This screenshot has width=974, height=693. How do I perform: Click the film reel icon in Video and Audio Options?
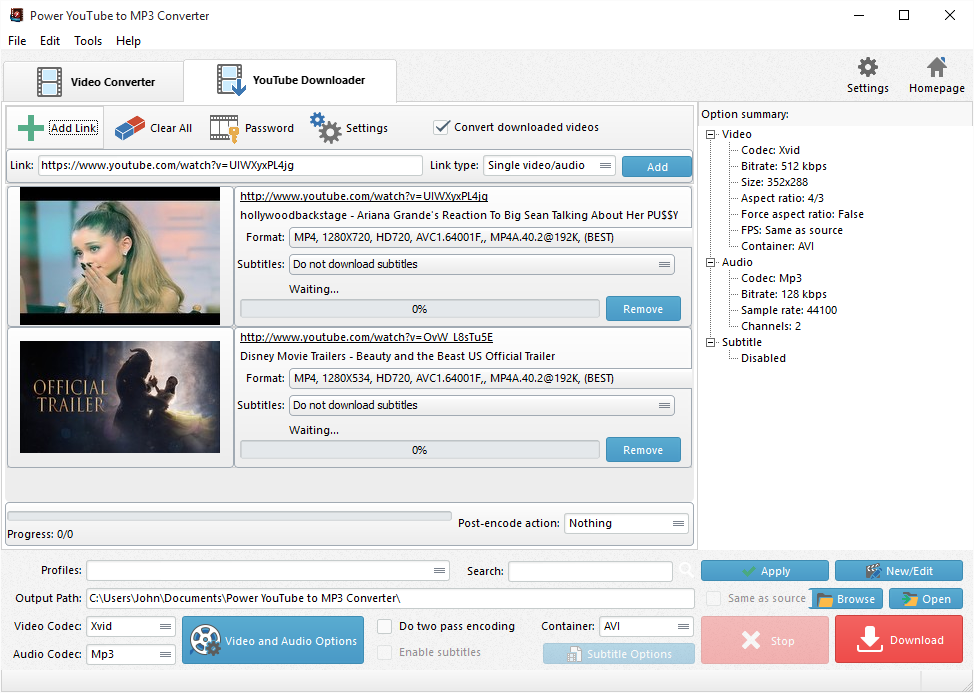coord(205,641)
